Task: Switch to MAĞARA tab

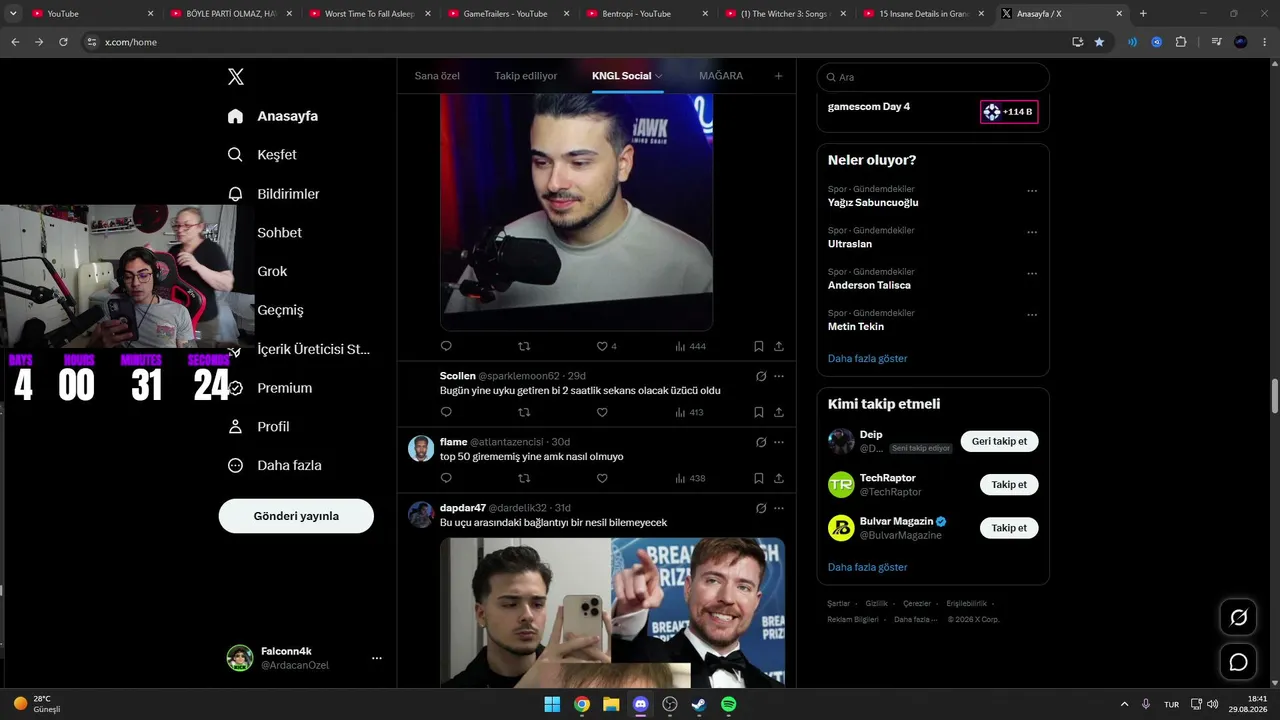Action: click(721, 76)
